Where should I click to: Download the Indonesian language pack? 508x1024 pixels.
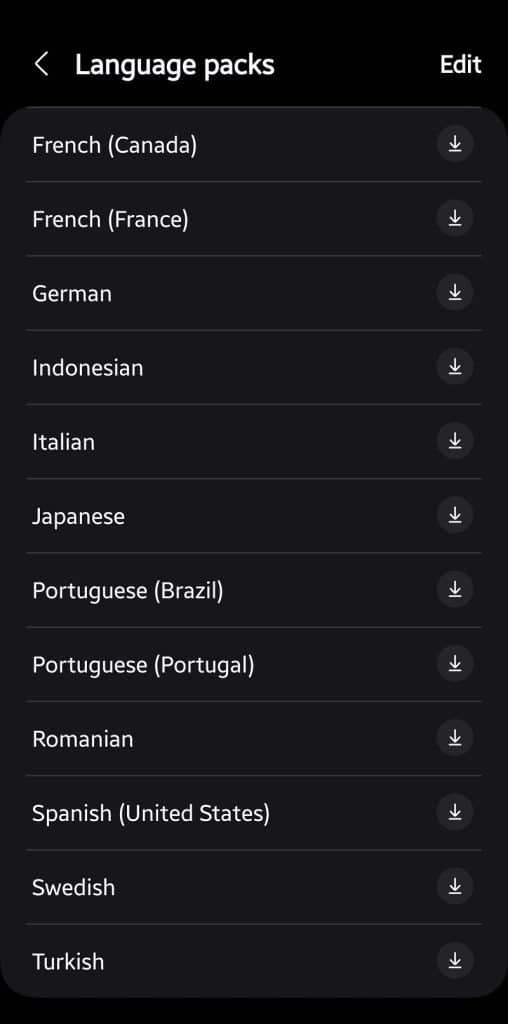[x=455, y=367]
